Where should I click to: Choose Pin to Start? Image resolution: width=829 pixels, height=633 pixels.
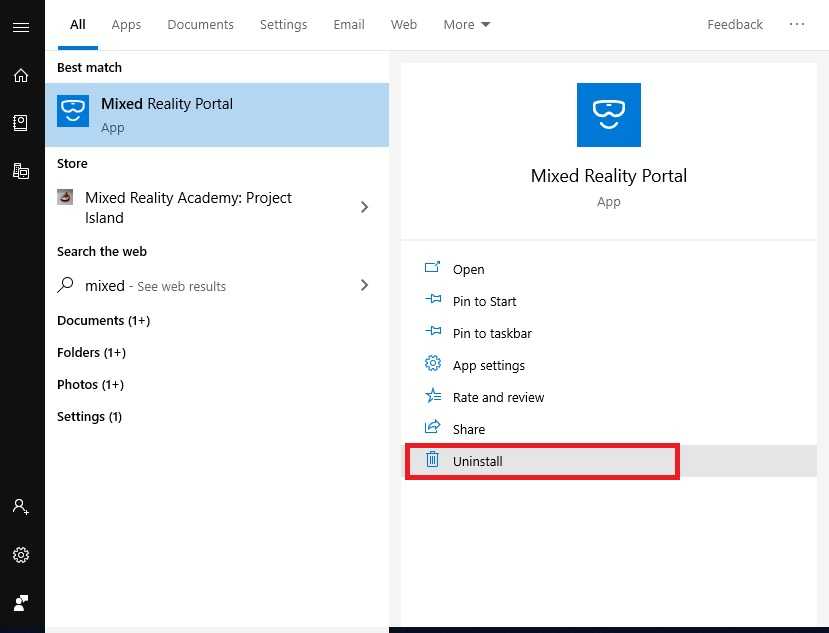(484, 301)
